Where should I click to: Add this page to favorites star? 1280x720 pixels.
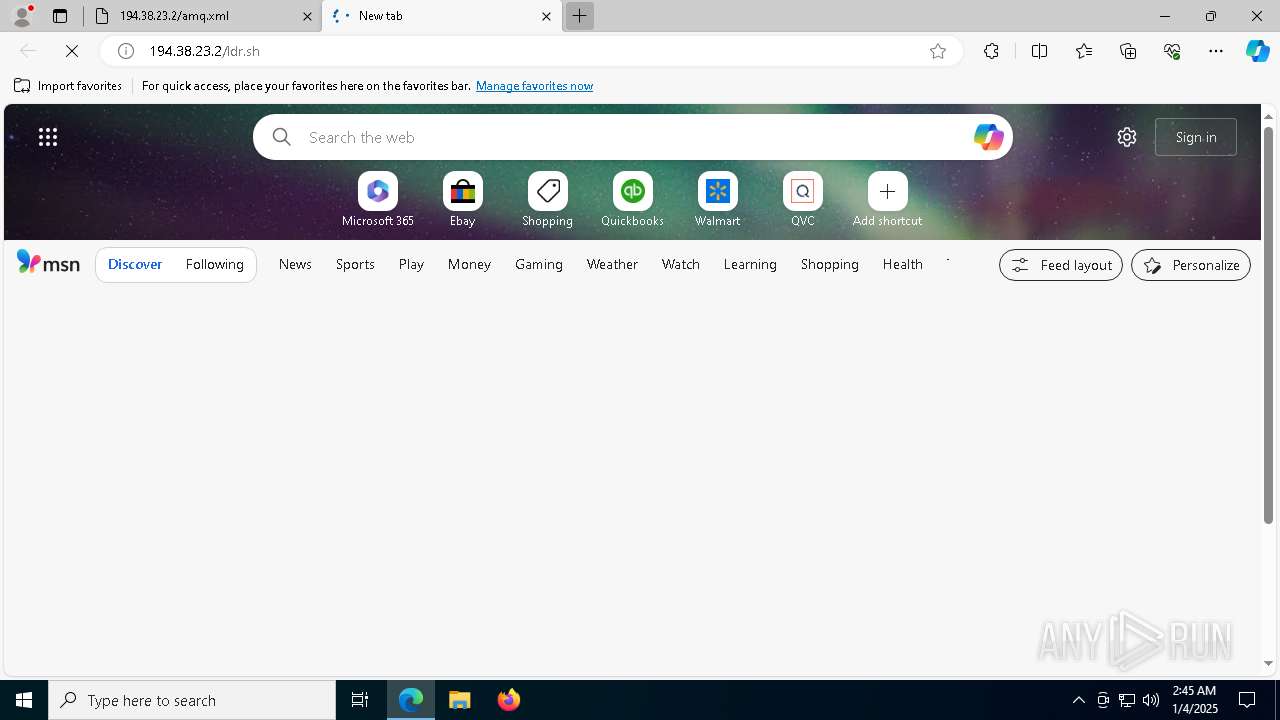[x=938, y=51]
